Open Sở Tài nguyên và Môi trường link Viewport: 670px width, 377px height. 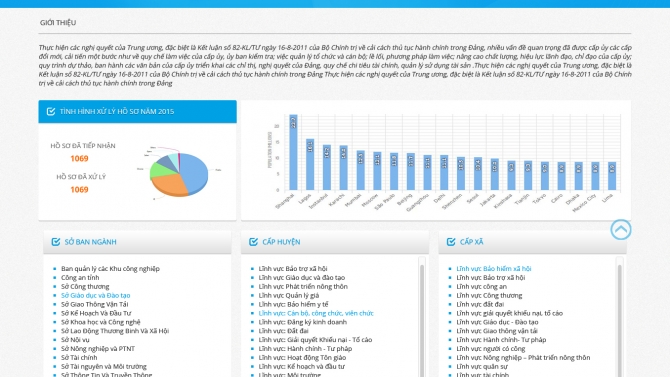point(104,366)
